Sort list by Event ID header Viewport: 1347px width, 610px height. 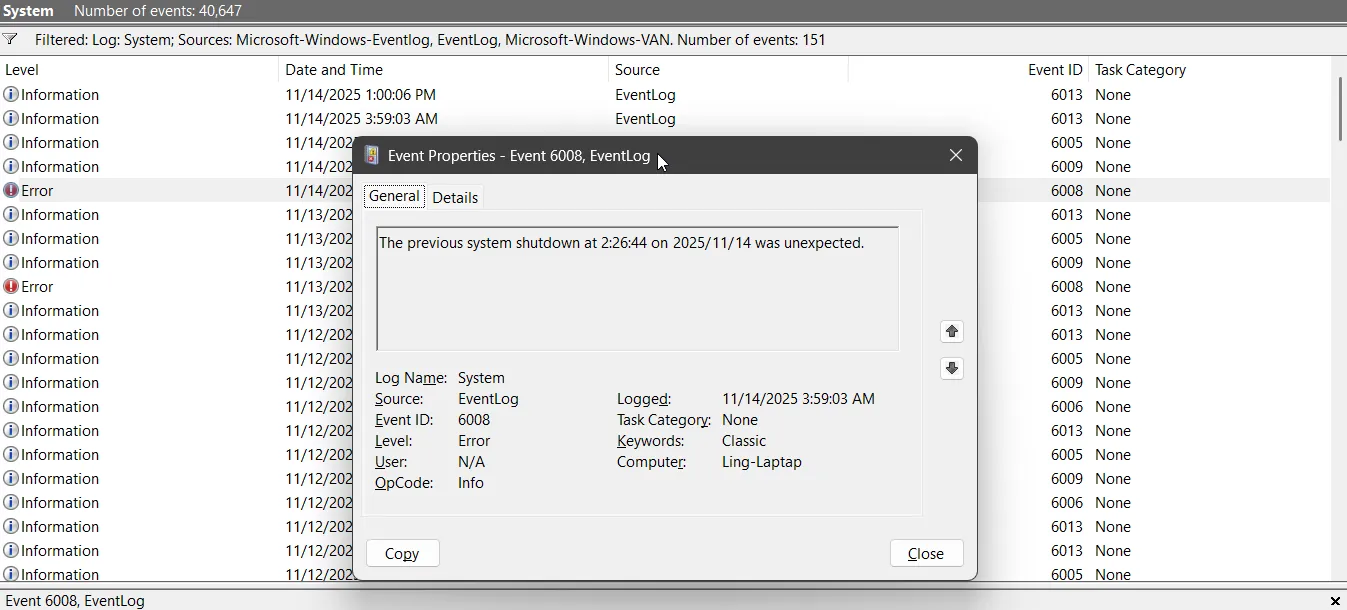click(x=1054, y=70)
